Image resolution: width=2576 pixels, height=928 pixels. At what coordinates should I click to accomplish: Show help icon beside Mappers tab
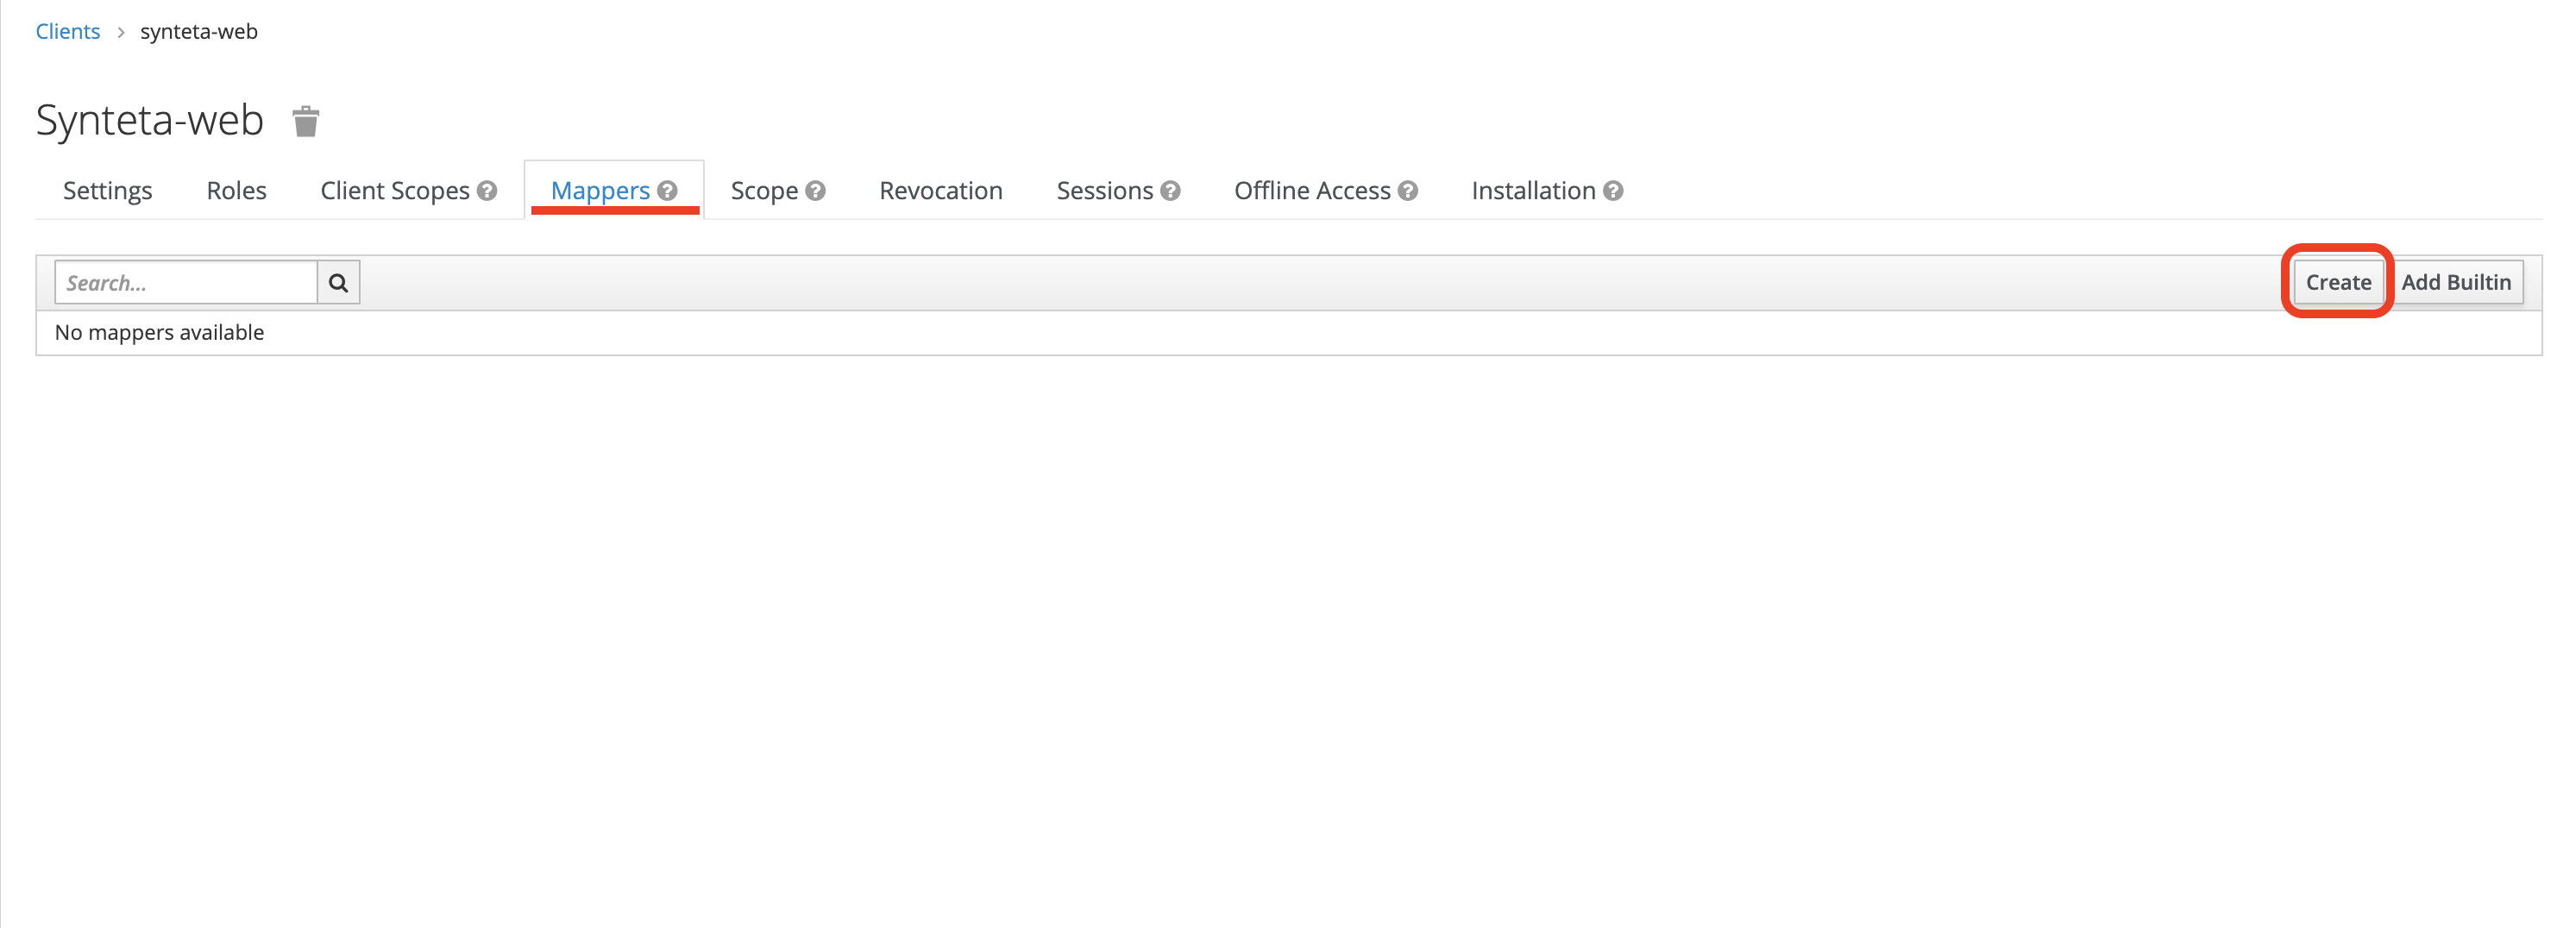668,191
